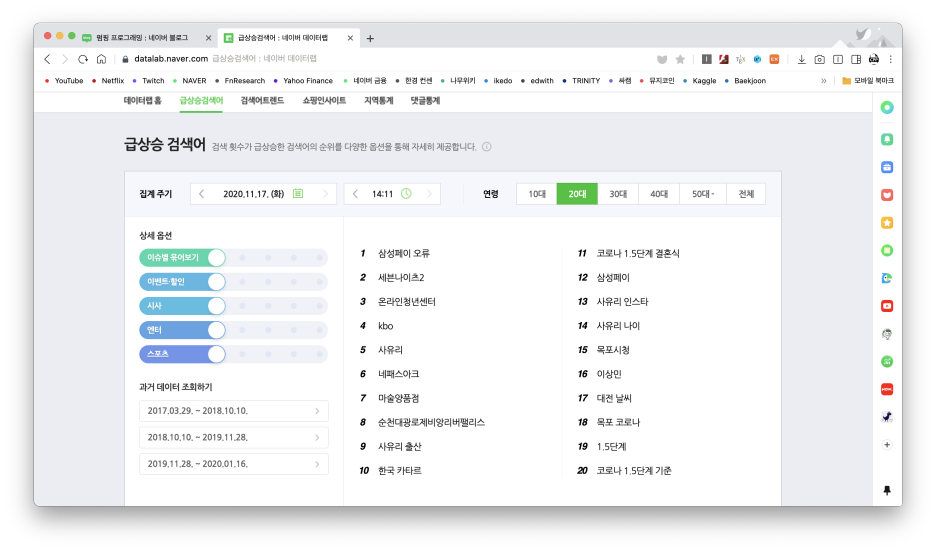Open the calendar sidebar icon
936x551 pixels.
pos(887,167)
